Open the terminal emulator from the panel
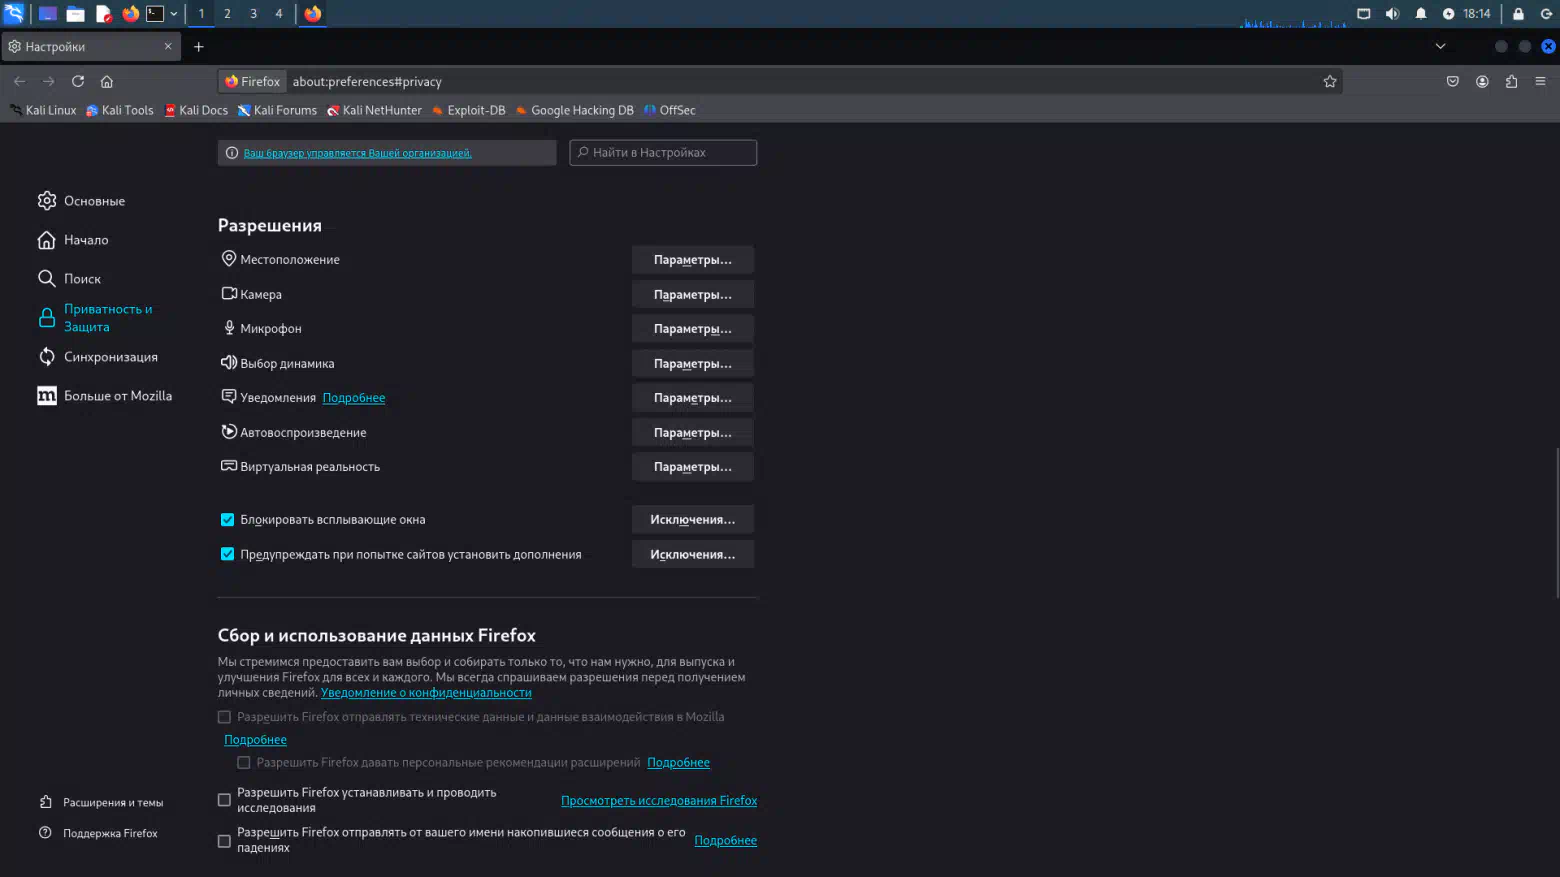This screenshot has height=877, width=1560. [155, 14]
